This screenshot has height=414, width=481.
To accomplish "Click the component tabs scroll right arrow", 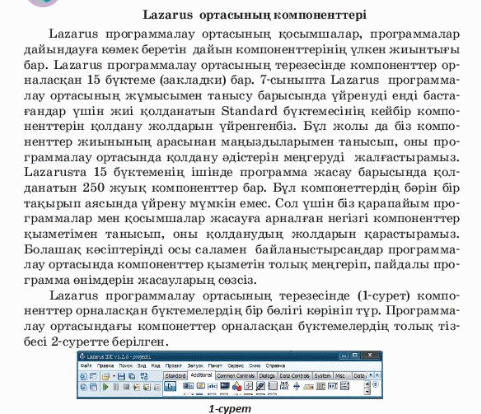I will [378, 375].
